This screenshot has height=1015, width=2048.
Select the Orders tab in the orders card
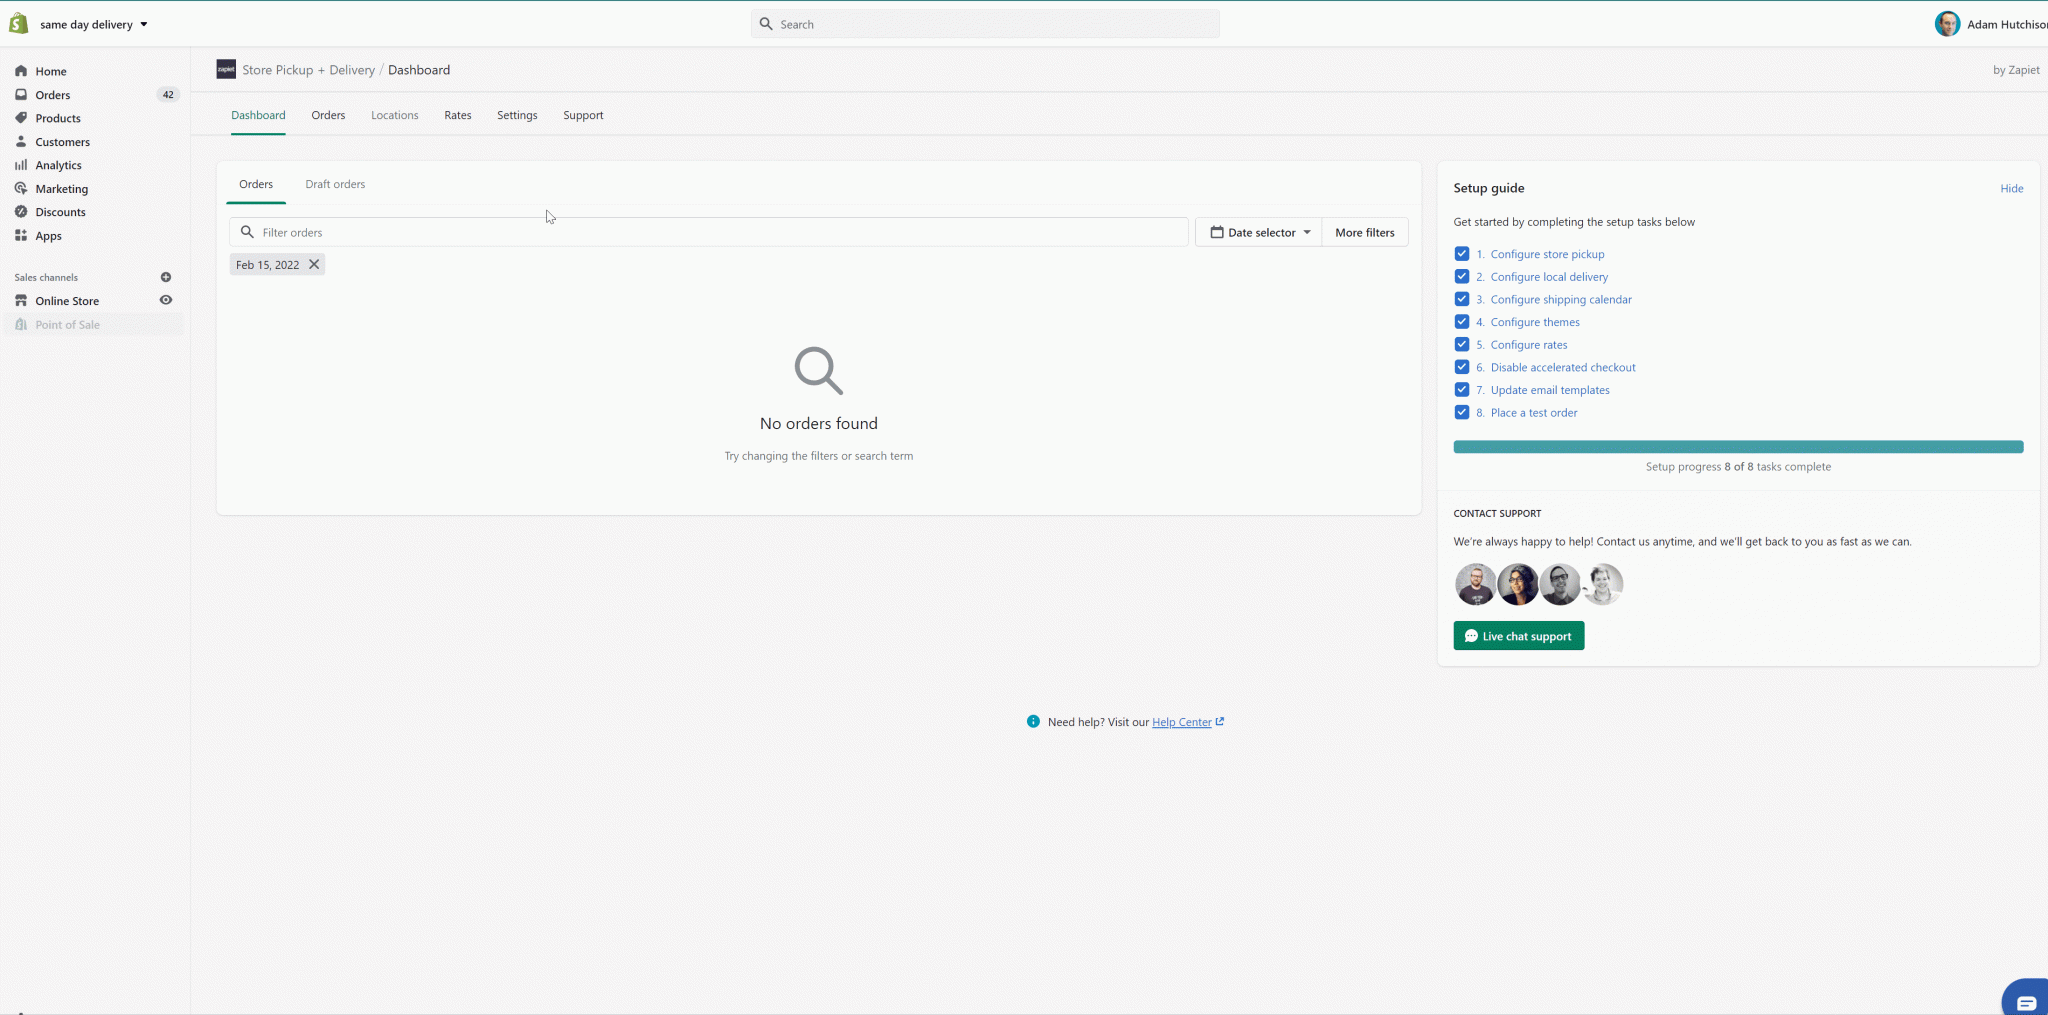[256, 184]
